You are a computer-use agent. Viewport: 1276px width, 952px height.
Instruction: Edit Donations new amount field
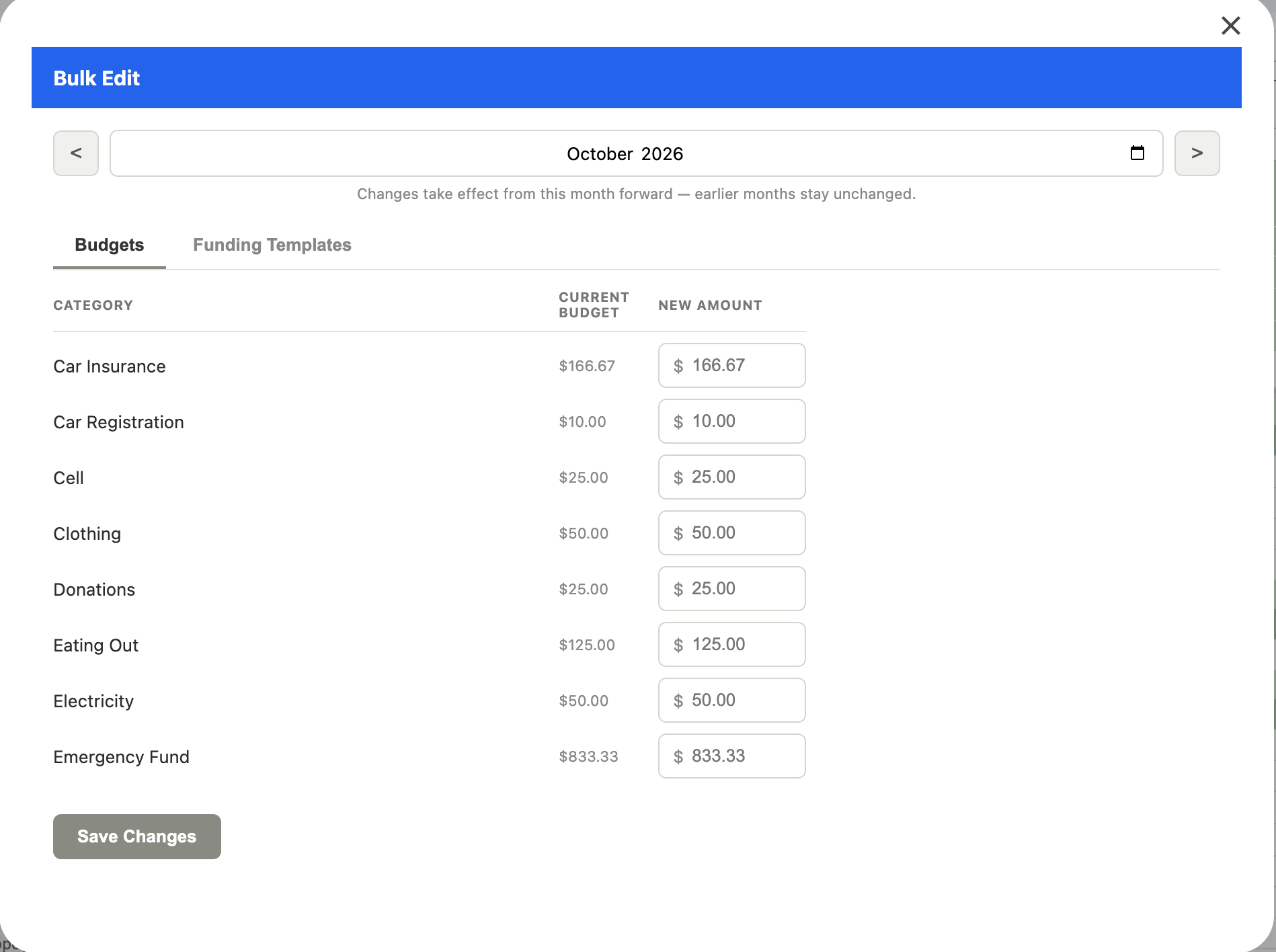732,589
